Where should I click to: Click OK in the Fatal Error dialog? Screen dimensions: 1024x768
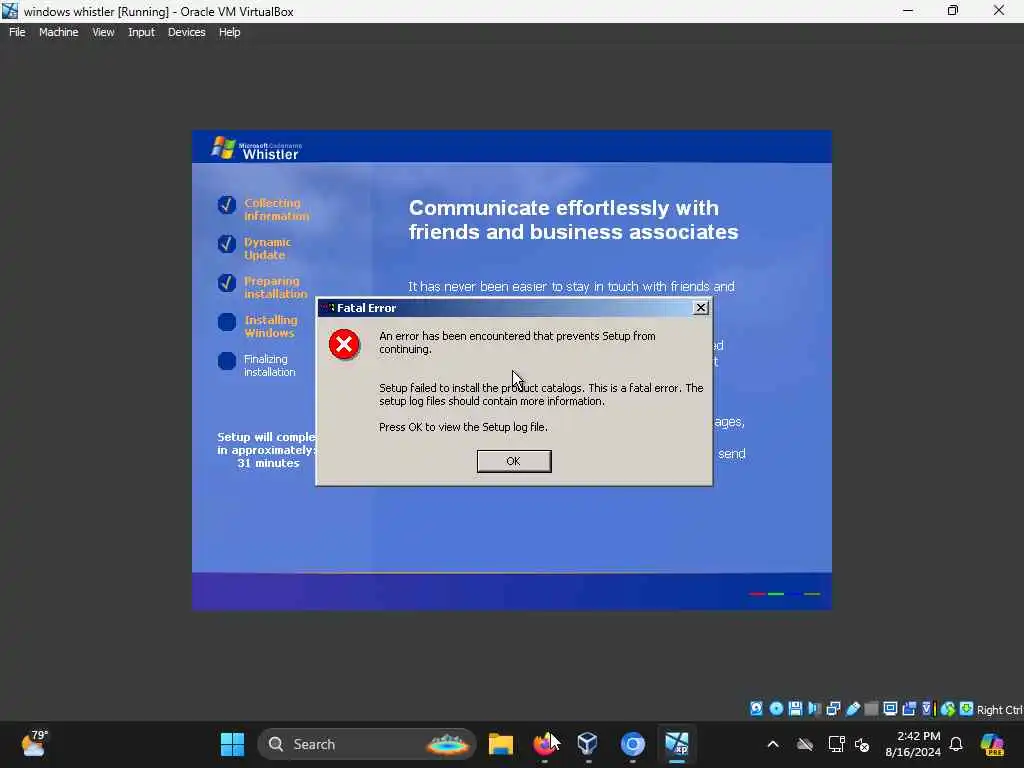click(x=514, y=461)
